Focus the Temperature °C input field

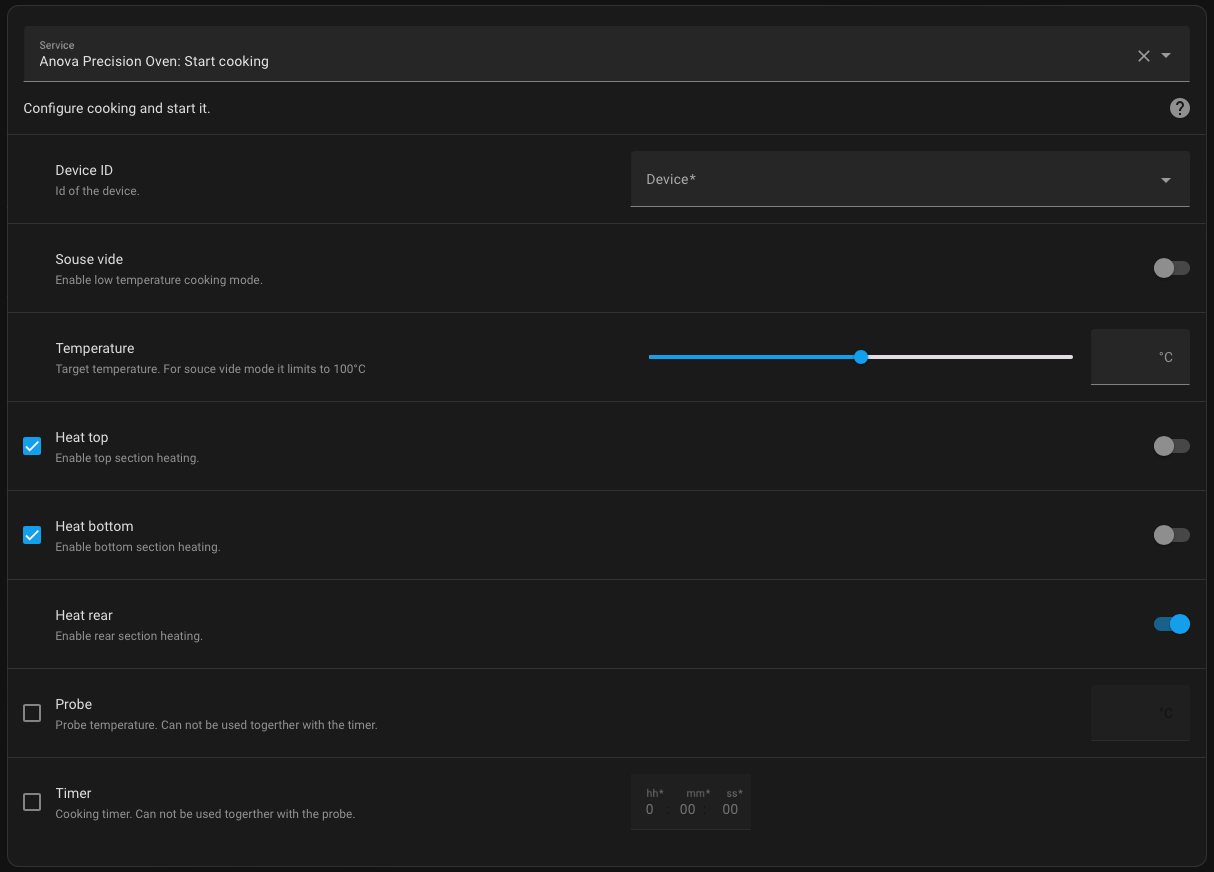[x=1140, y=357]
